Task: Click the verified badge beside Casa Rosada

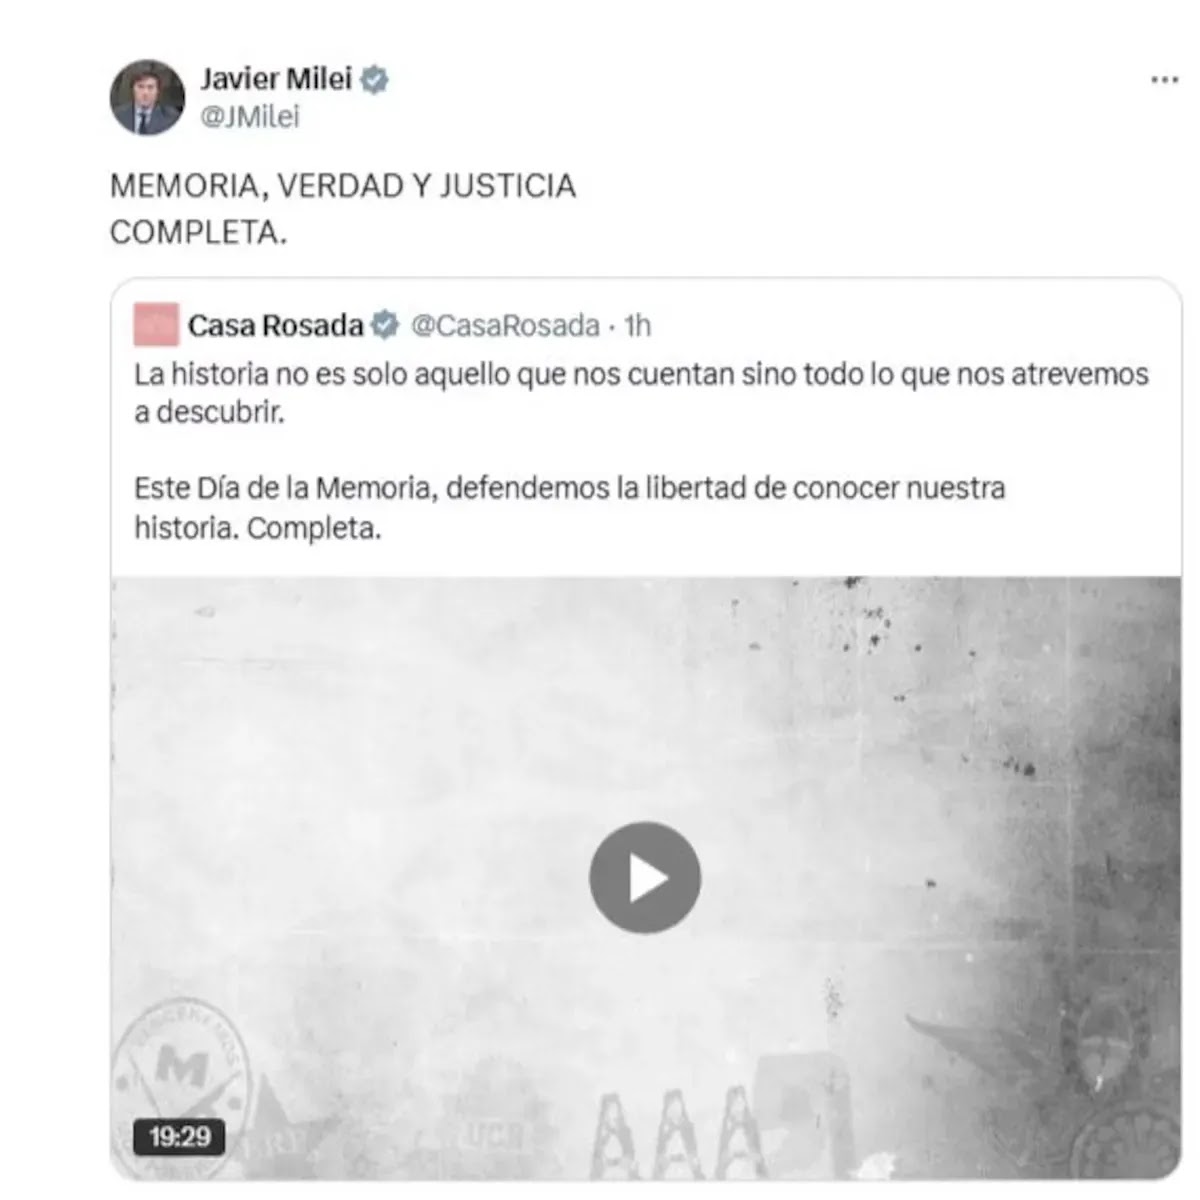Action: tap(385, 325)
